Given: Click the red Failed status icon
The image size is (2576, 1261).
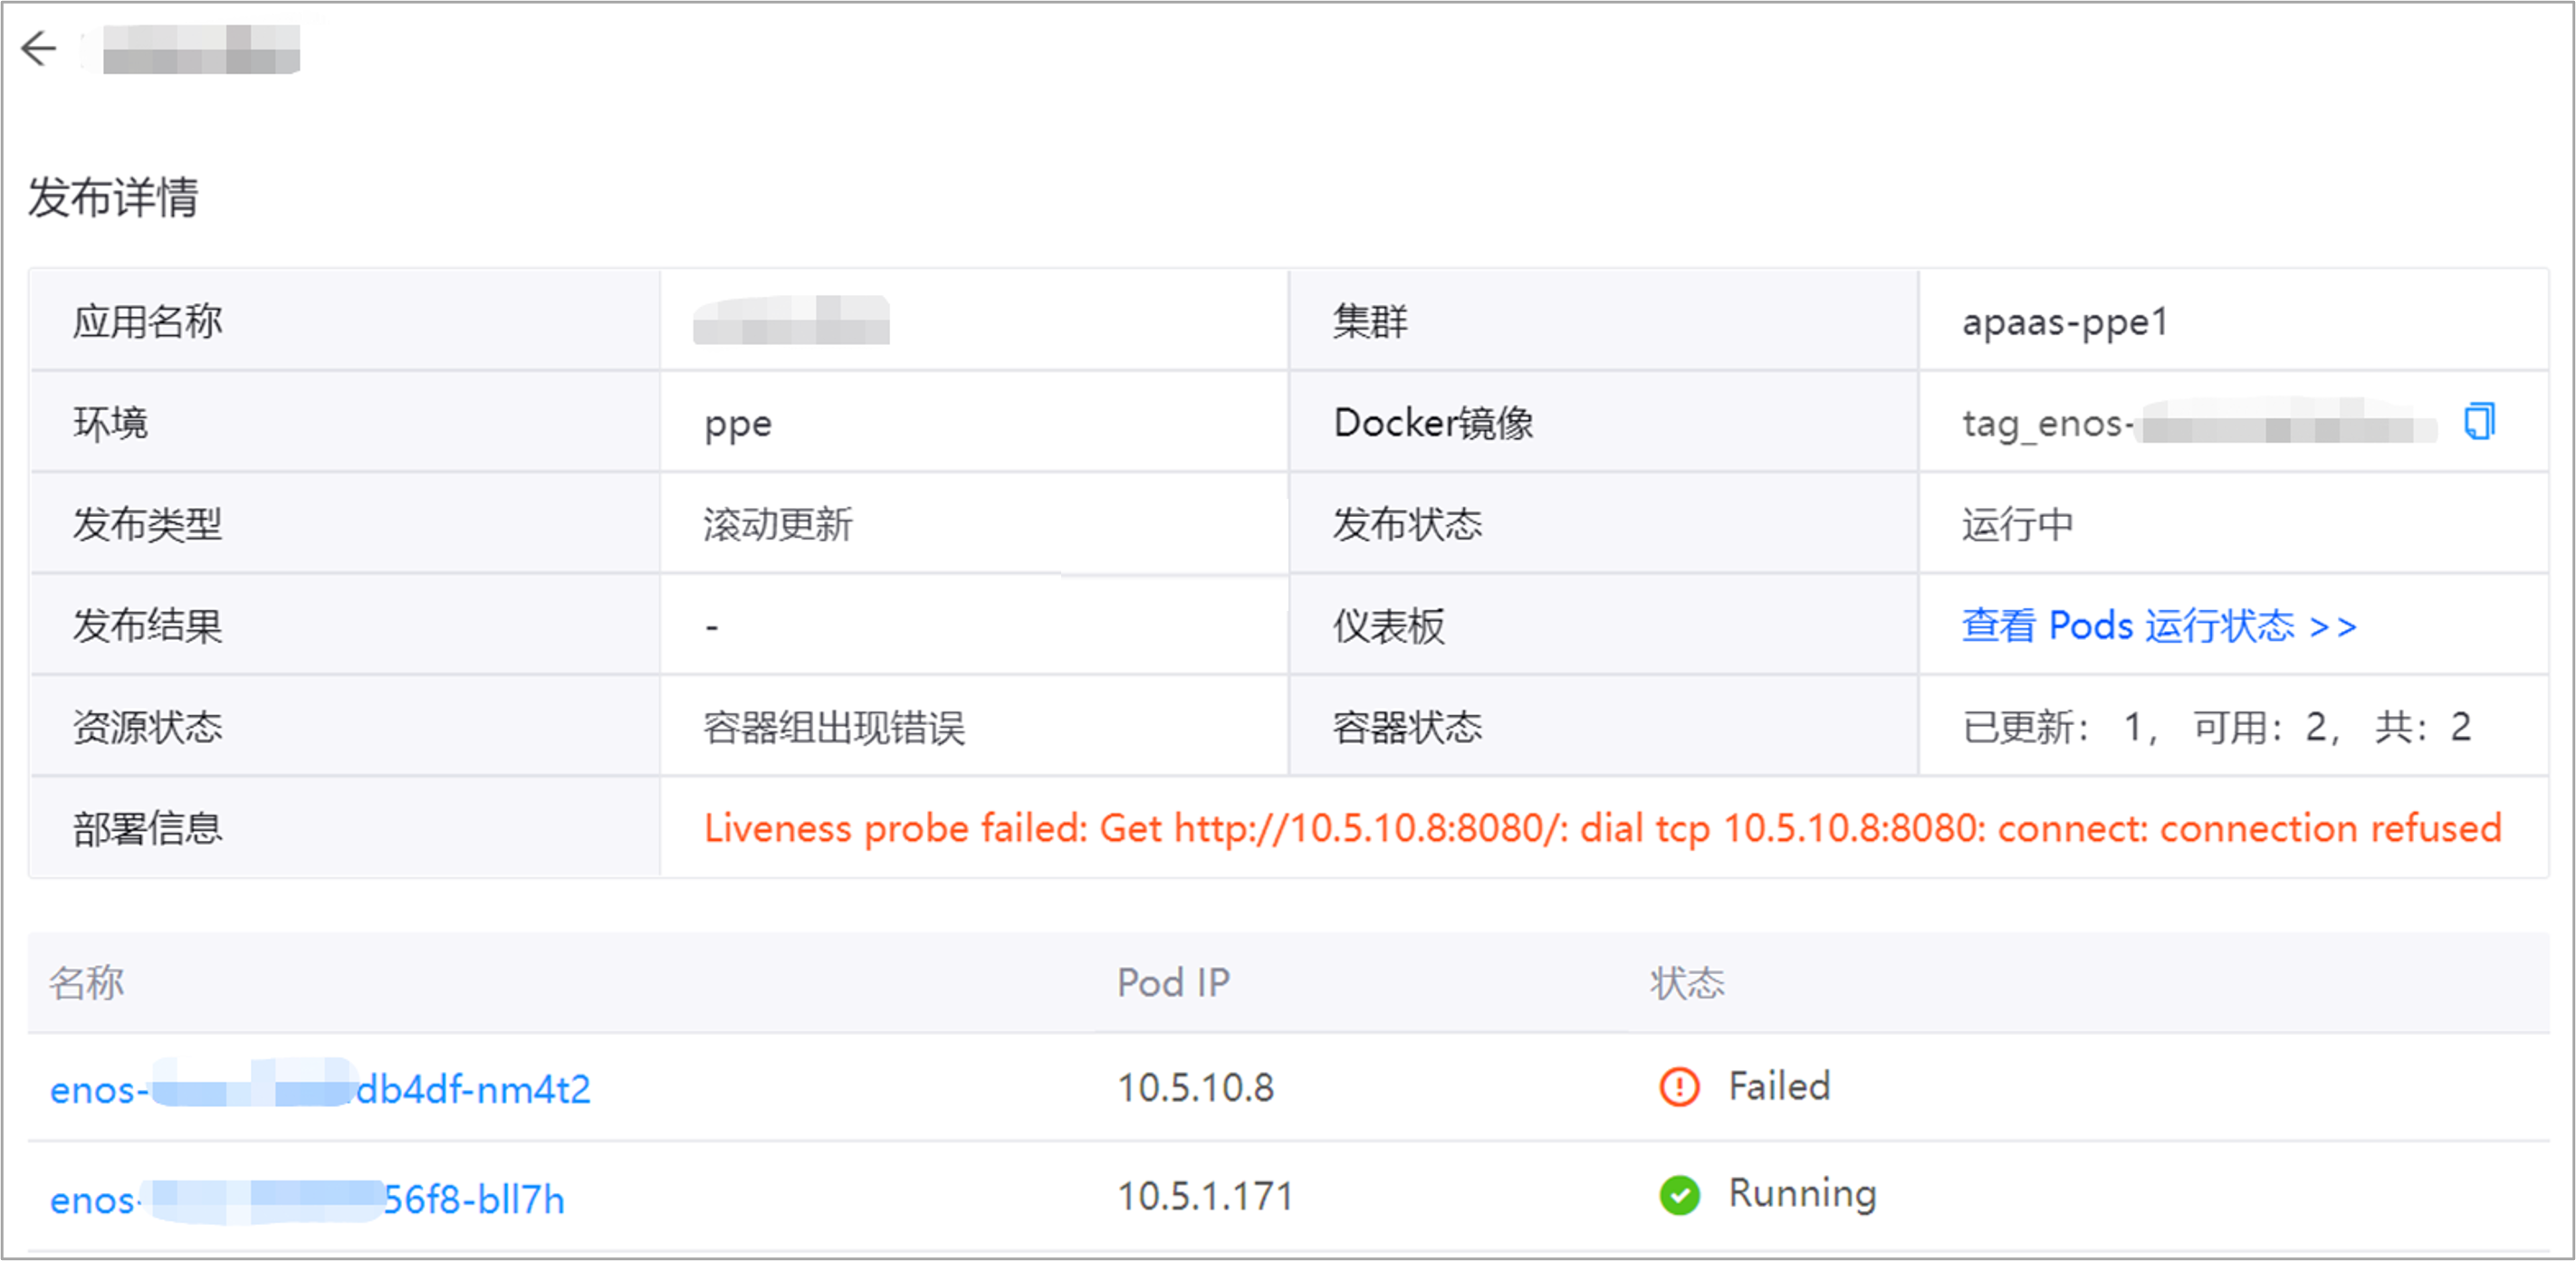Looking at the screenshot, I should click(1679, 1086).
